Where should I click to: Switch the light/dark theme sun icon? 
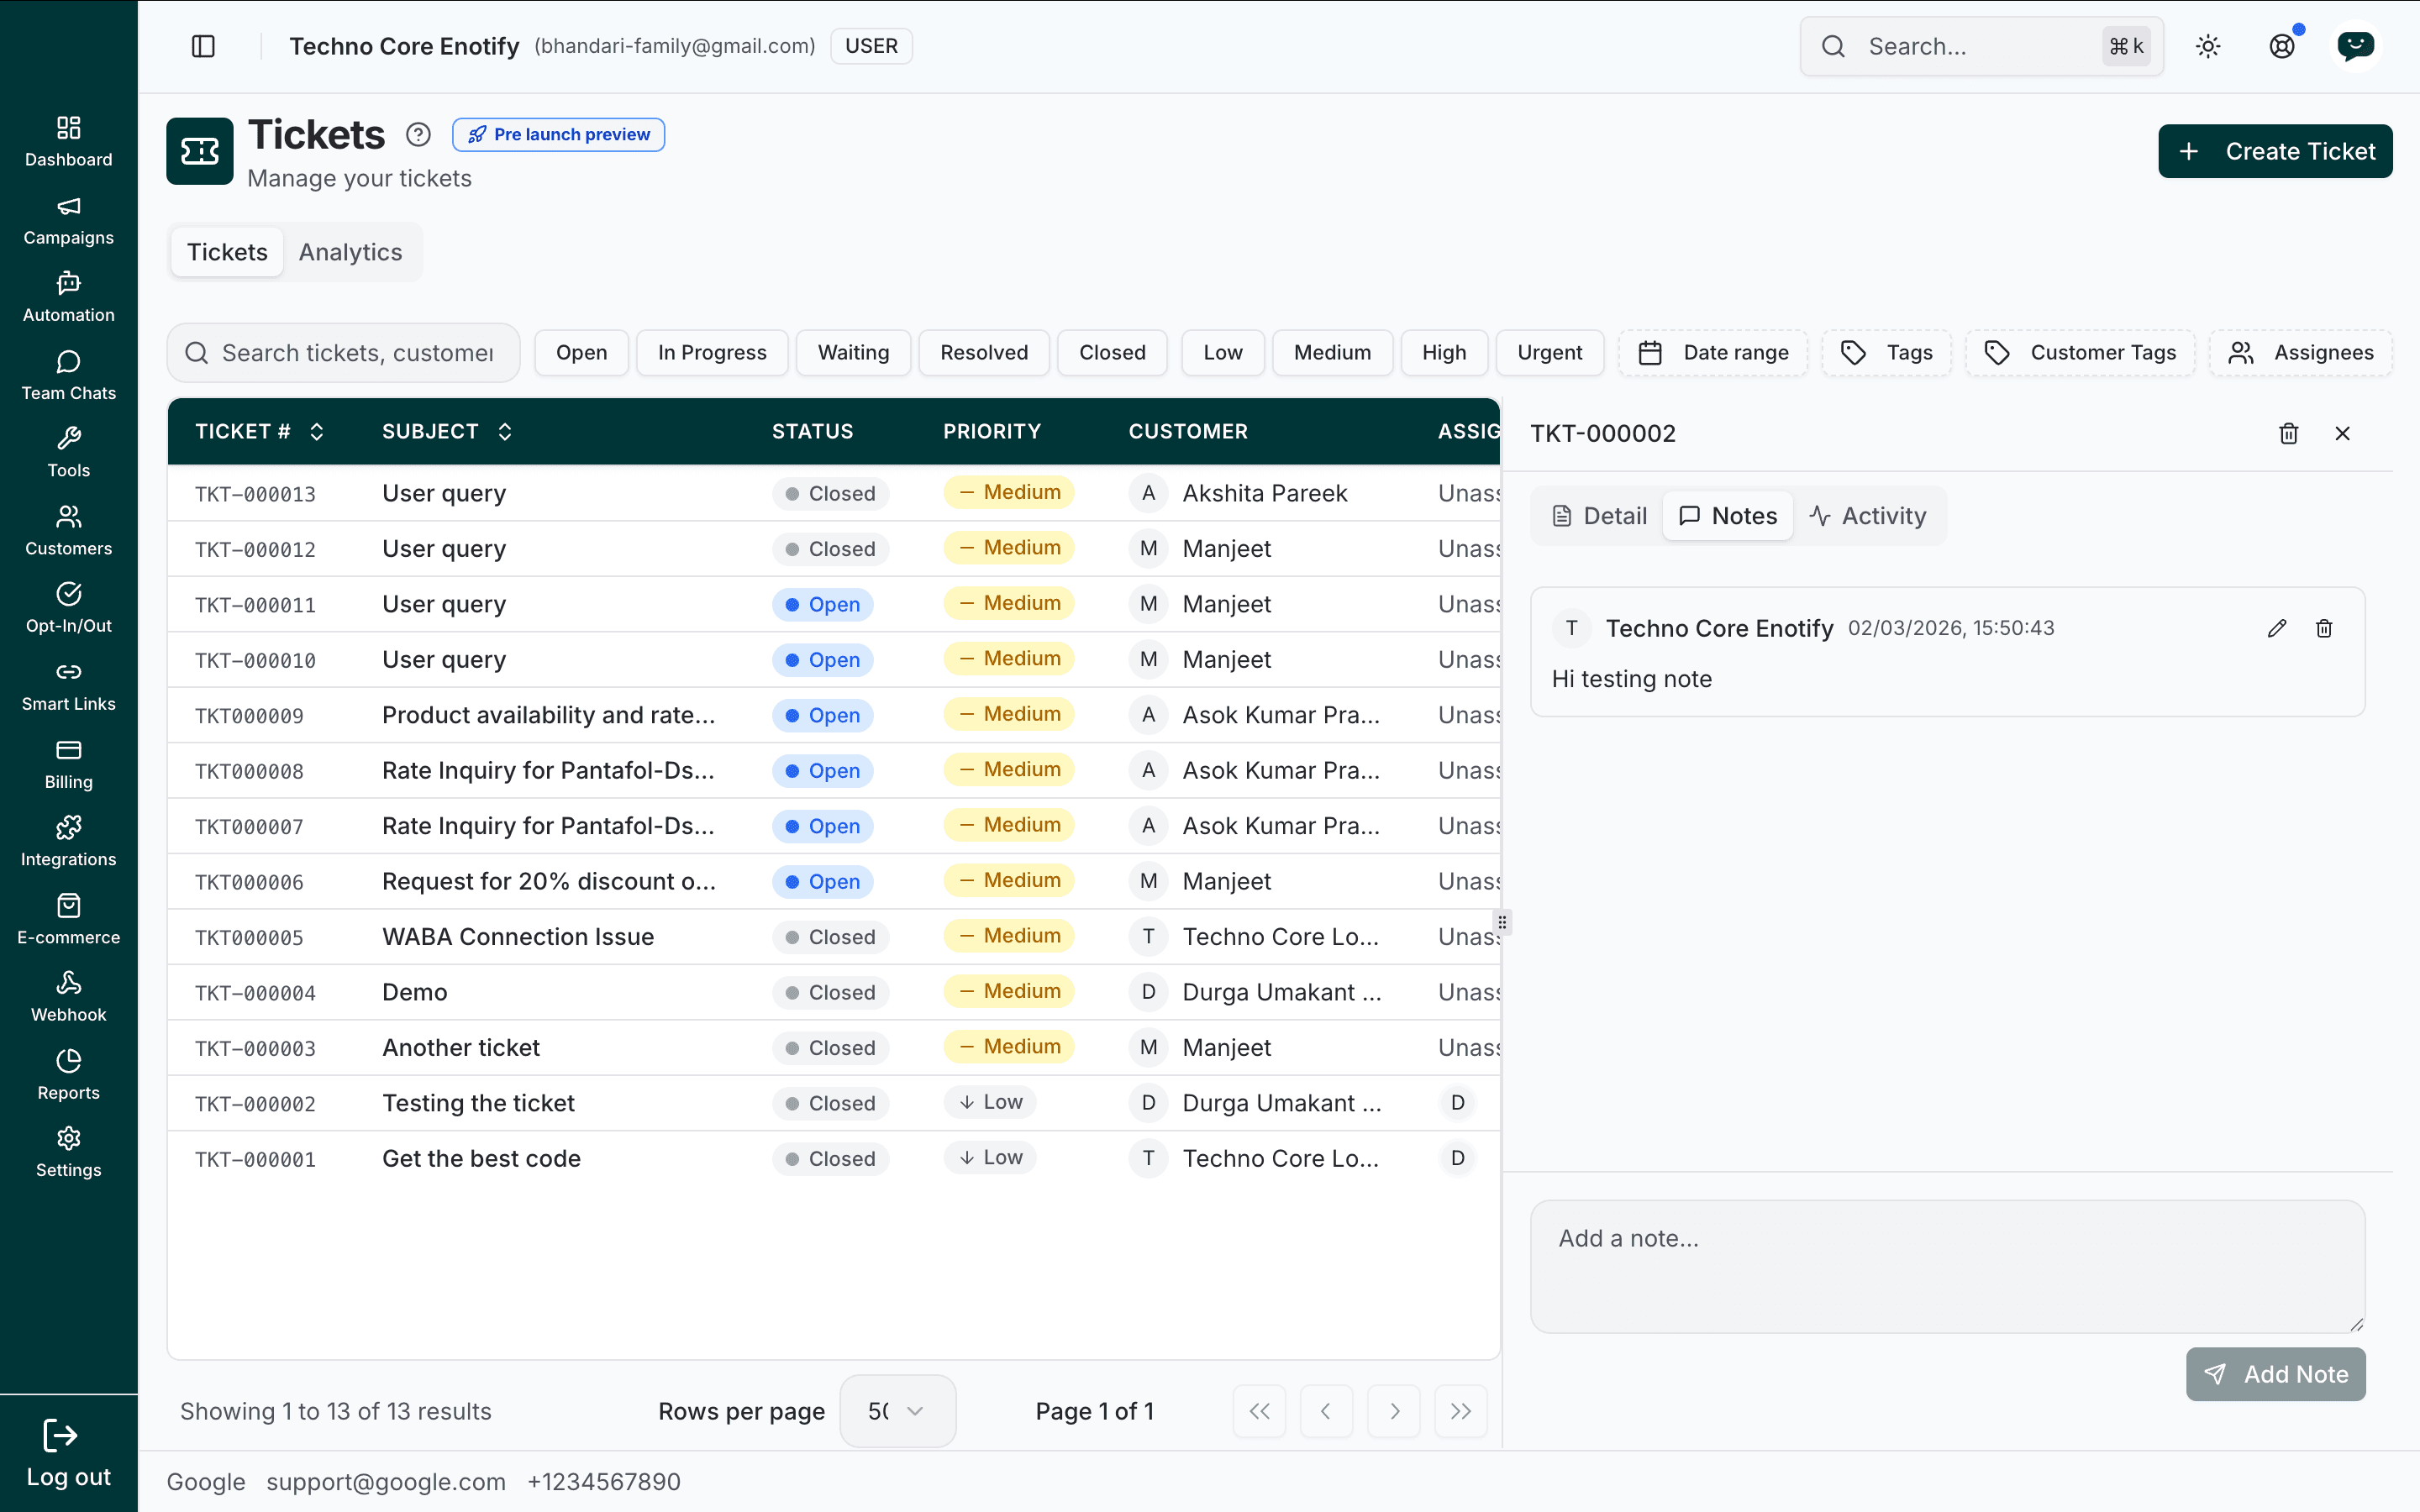[2208, 46]
